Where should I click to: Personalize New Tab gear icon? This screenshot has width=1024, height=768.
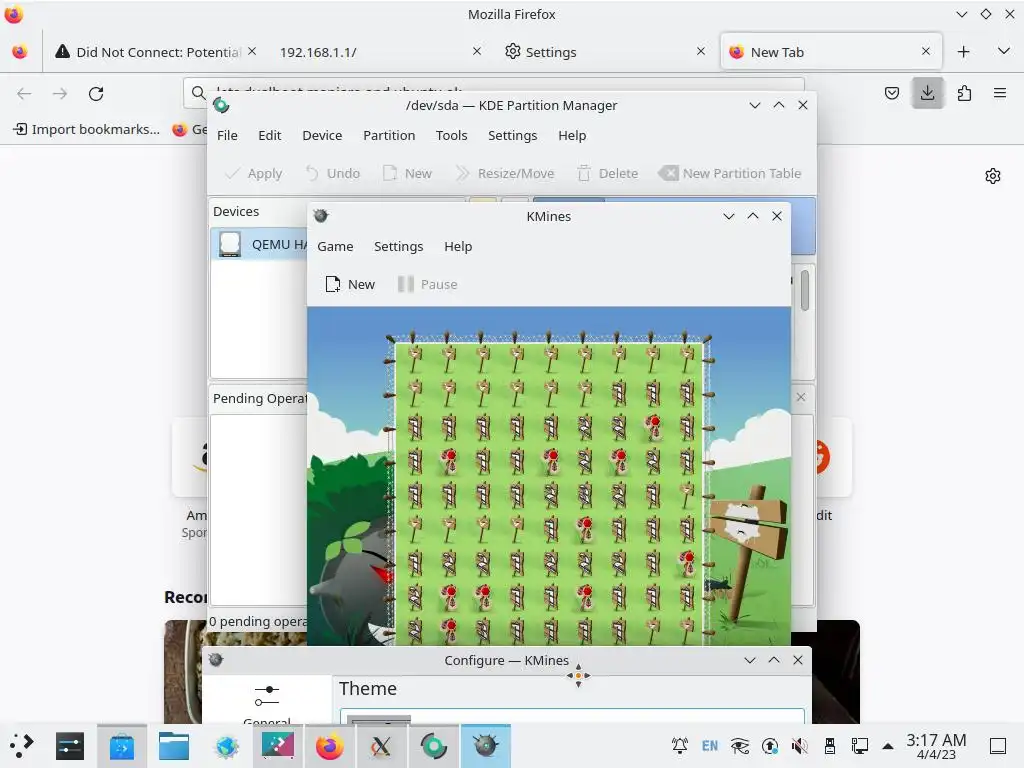pyautogui.click(x=993, y=176)
